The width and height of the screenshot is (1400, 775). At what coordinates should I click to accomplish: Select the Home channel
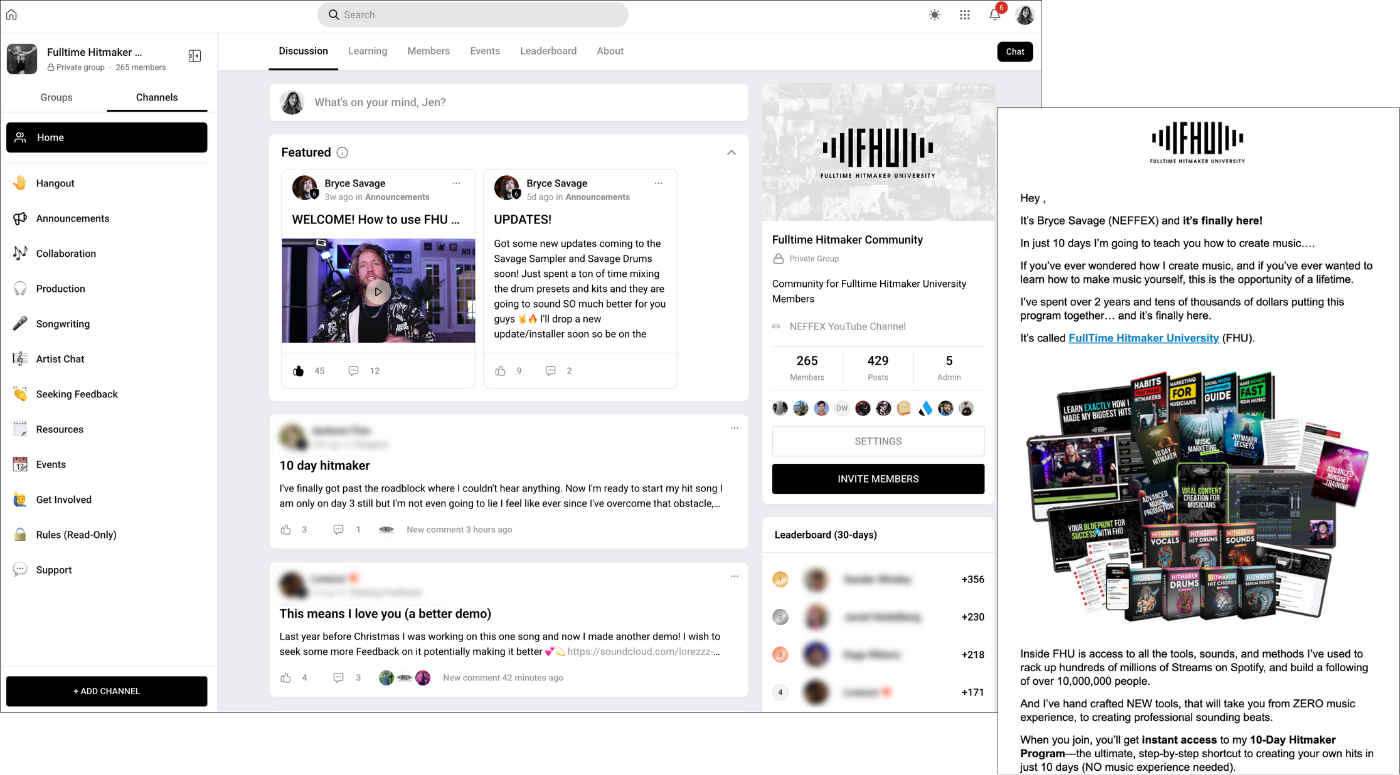click(x=107, y=138)
